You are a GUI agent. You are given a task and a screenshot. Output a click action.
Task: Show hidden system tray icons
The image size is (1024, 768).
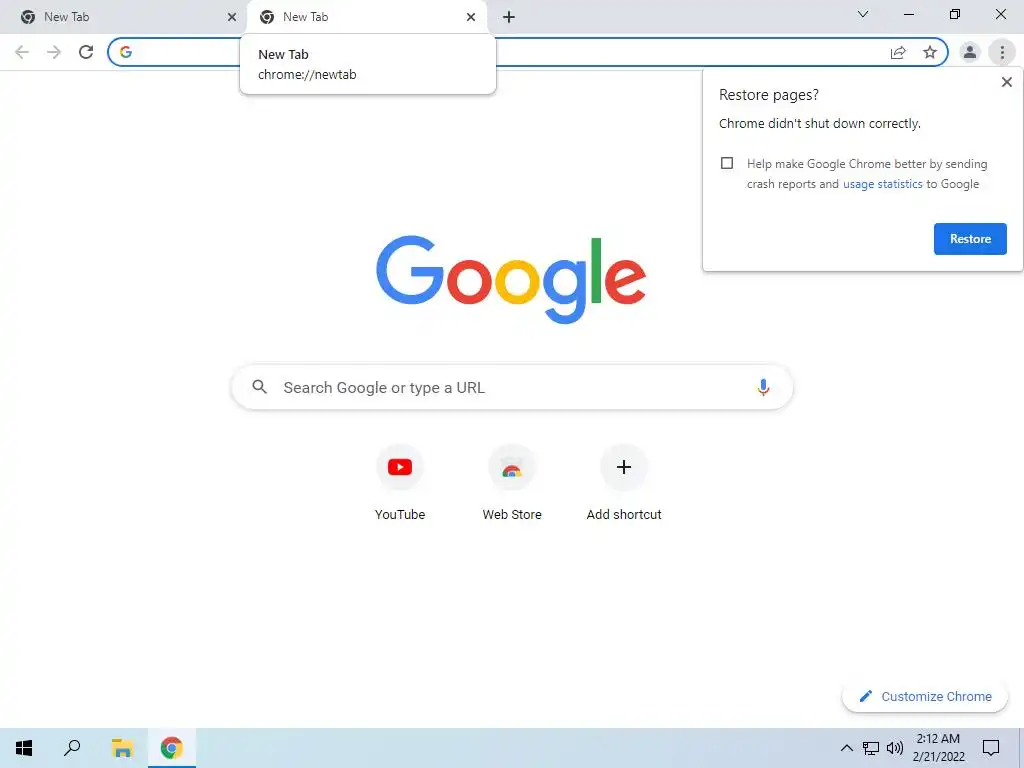[x=846, y=748]
